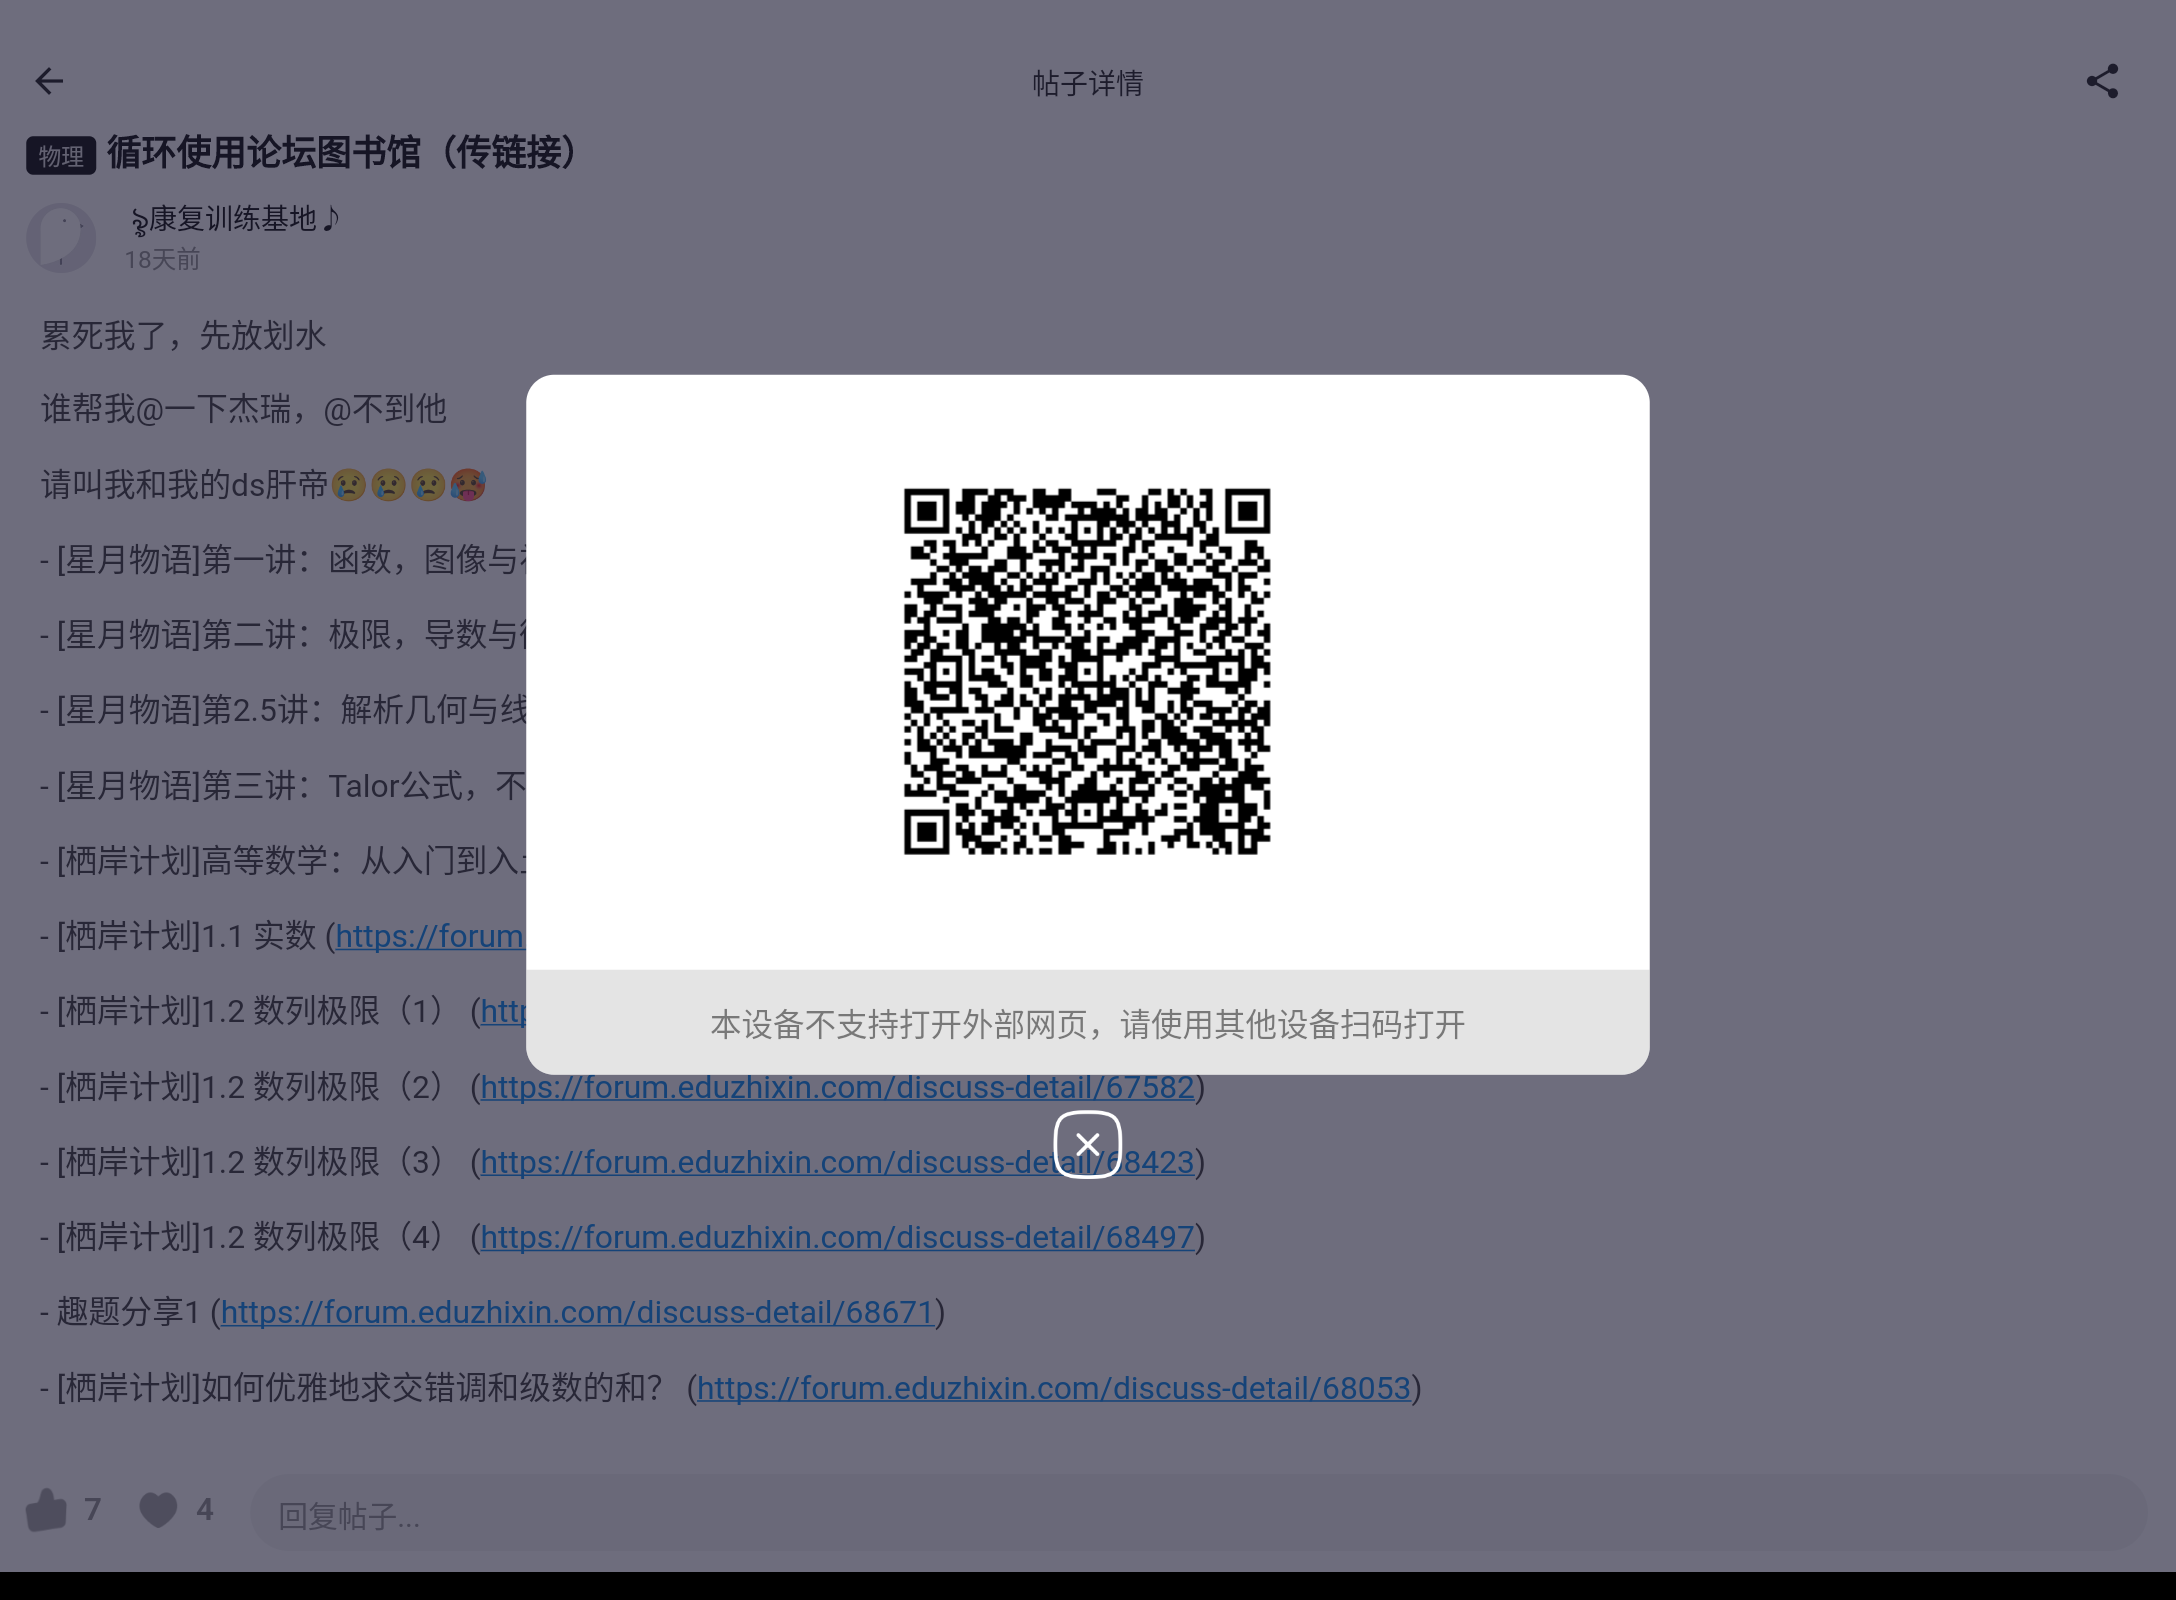Open link ending in discuss-detail/68423
Image resolution: width=2176 pixels, height=1600 pixels.
(837, 1162)
